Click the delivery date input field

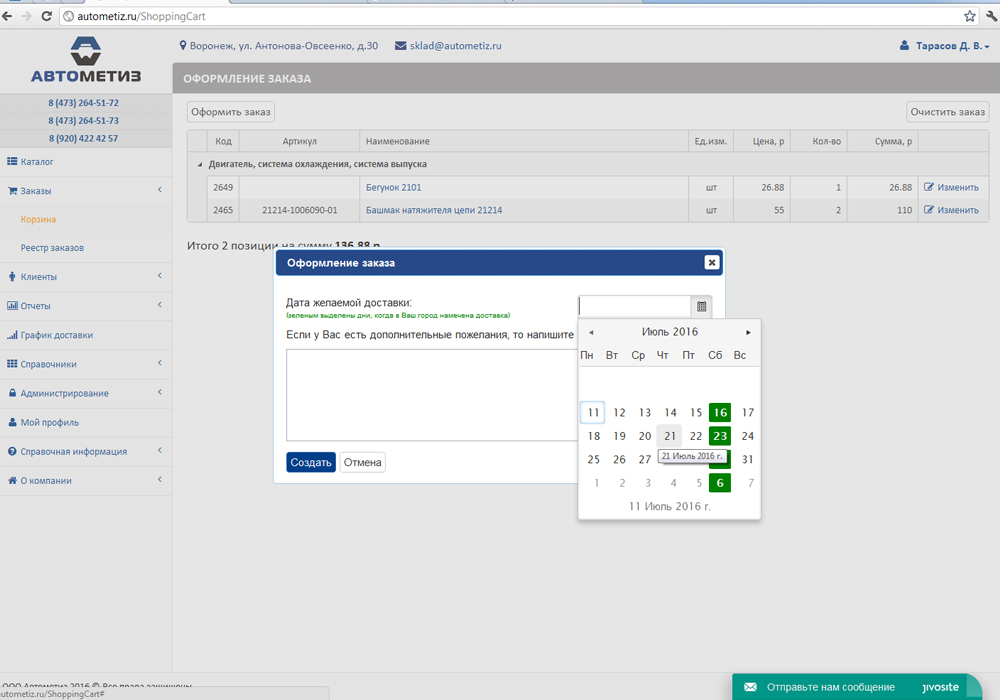click(634, 306)
